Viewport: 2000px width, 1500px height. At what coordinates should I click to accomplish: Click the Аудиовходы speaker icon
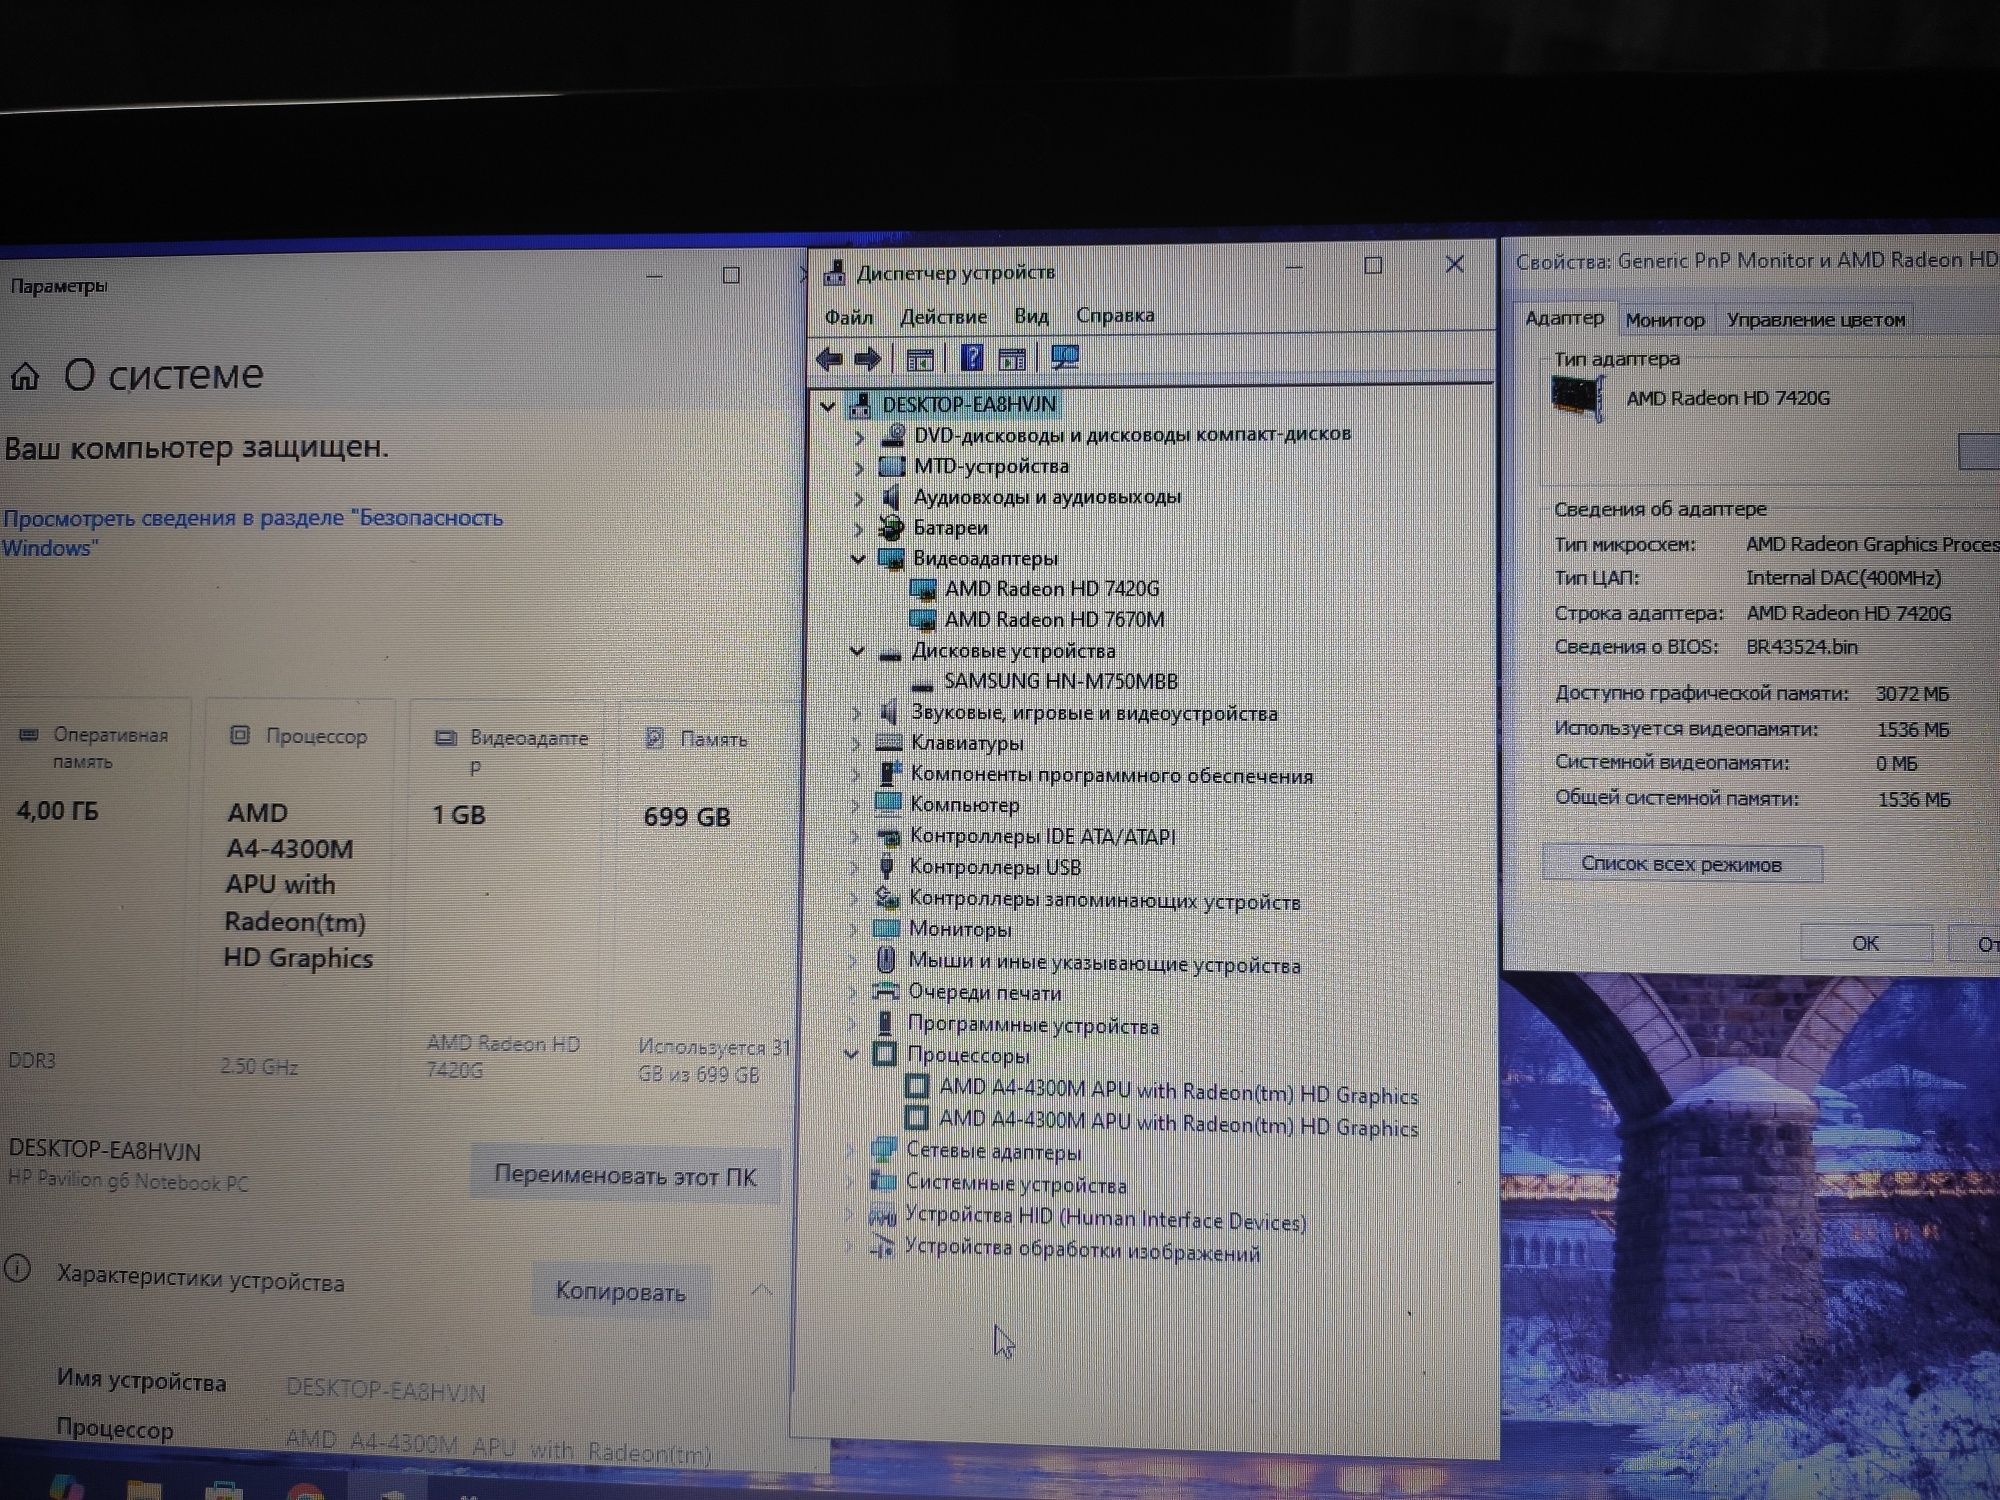click(x=890, y=496)
